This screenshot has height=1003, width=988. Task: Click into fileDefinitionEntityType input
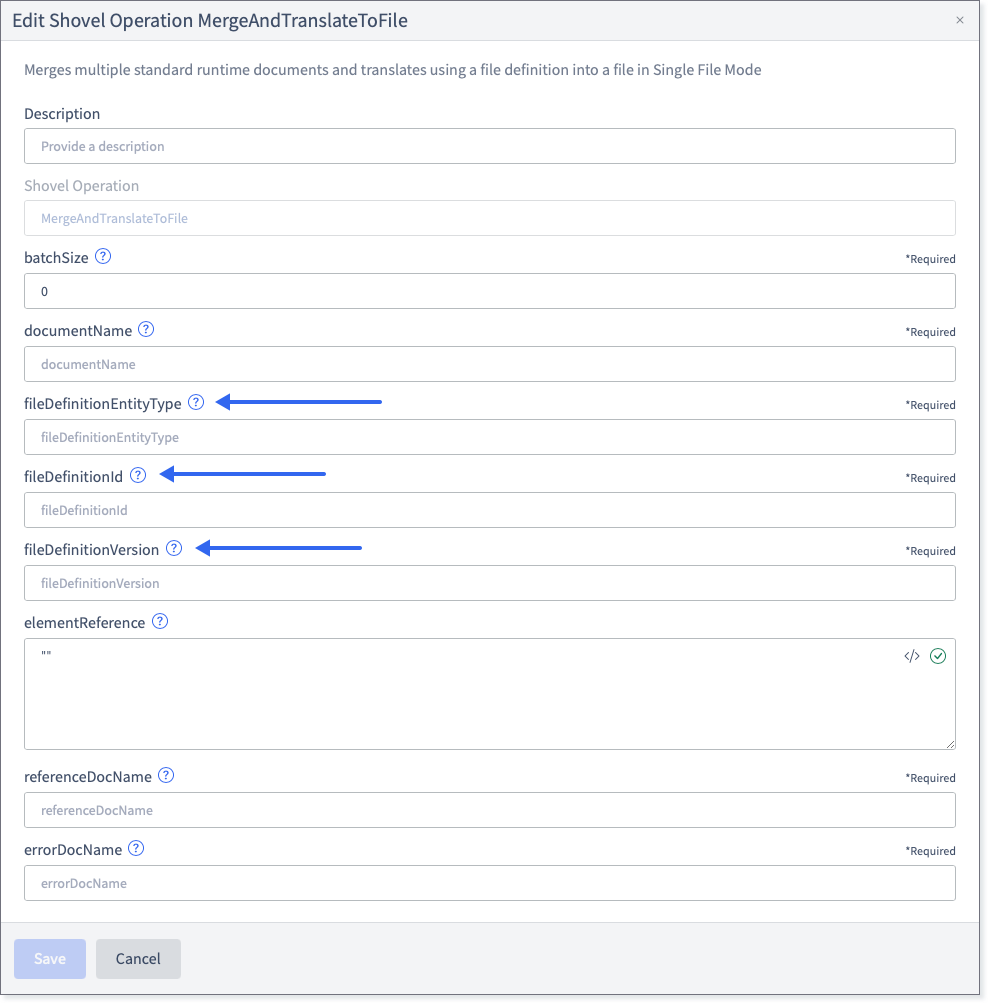(x=490, y=437)
